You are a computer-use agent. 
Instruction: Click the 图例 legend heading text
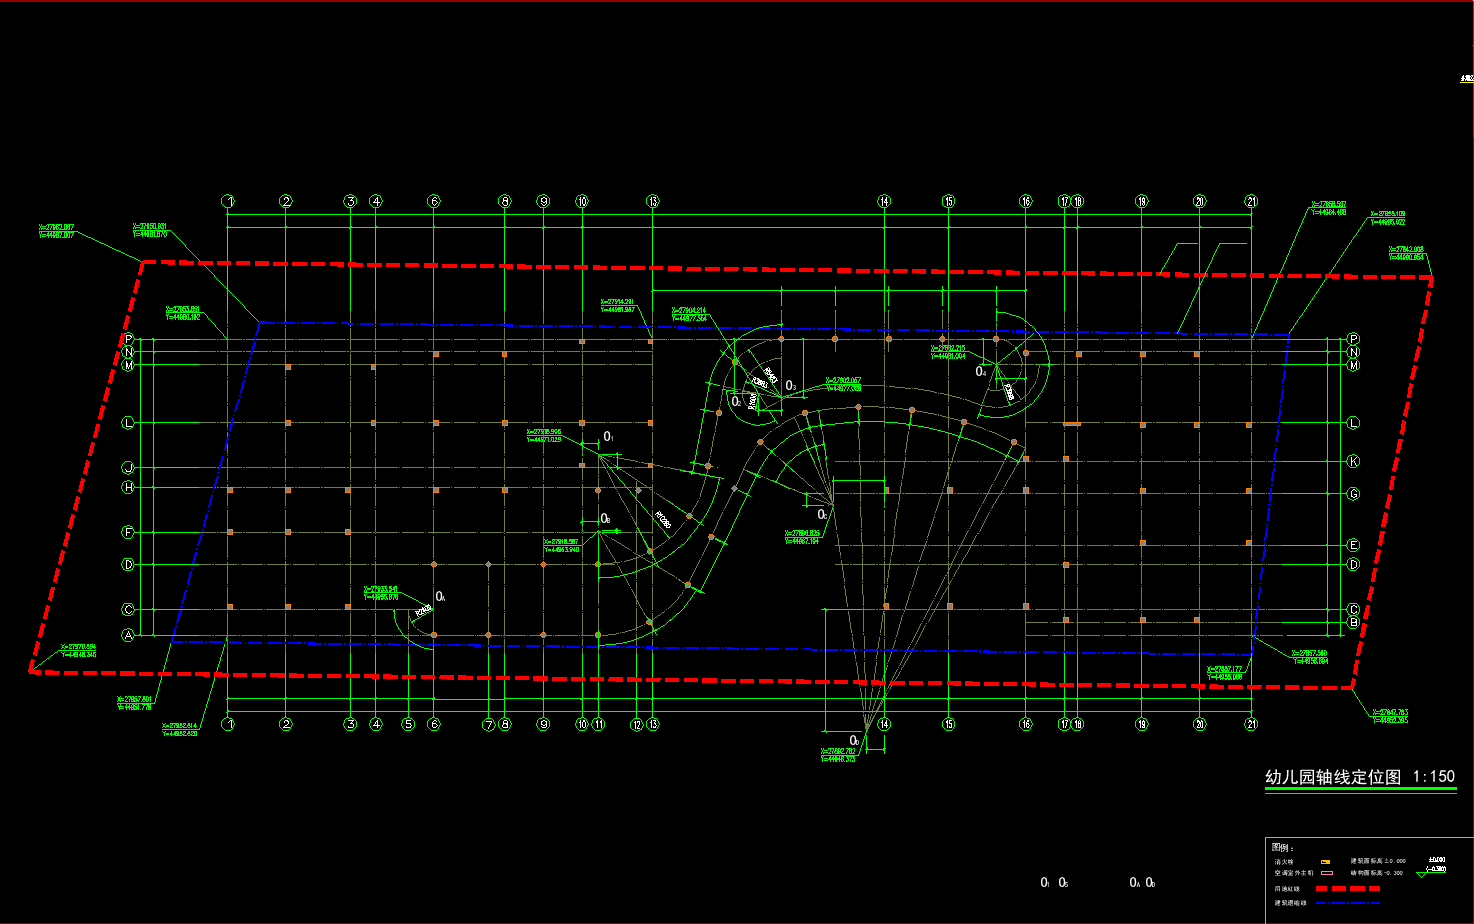[x=1283, y=848]
